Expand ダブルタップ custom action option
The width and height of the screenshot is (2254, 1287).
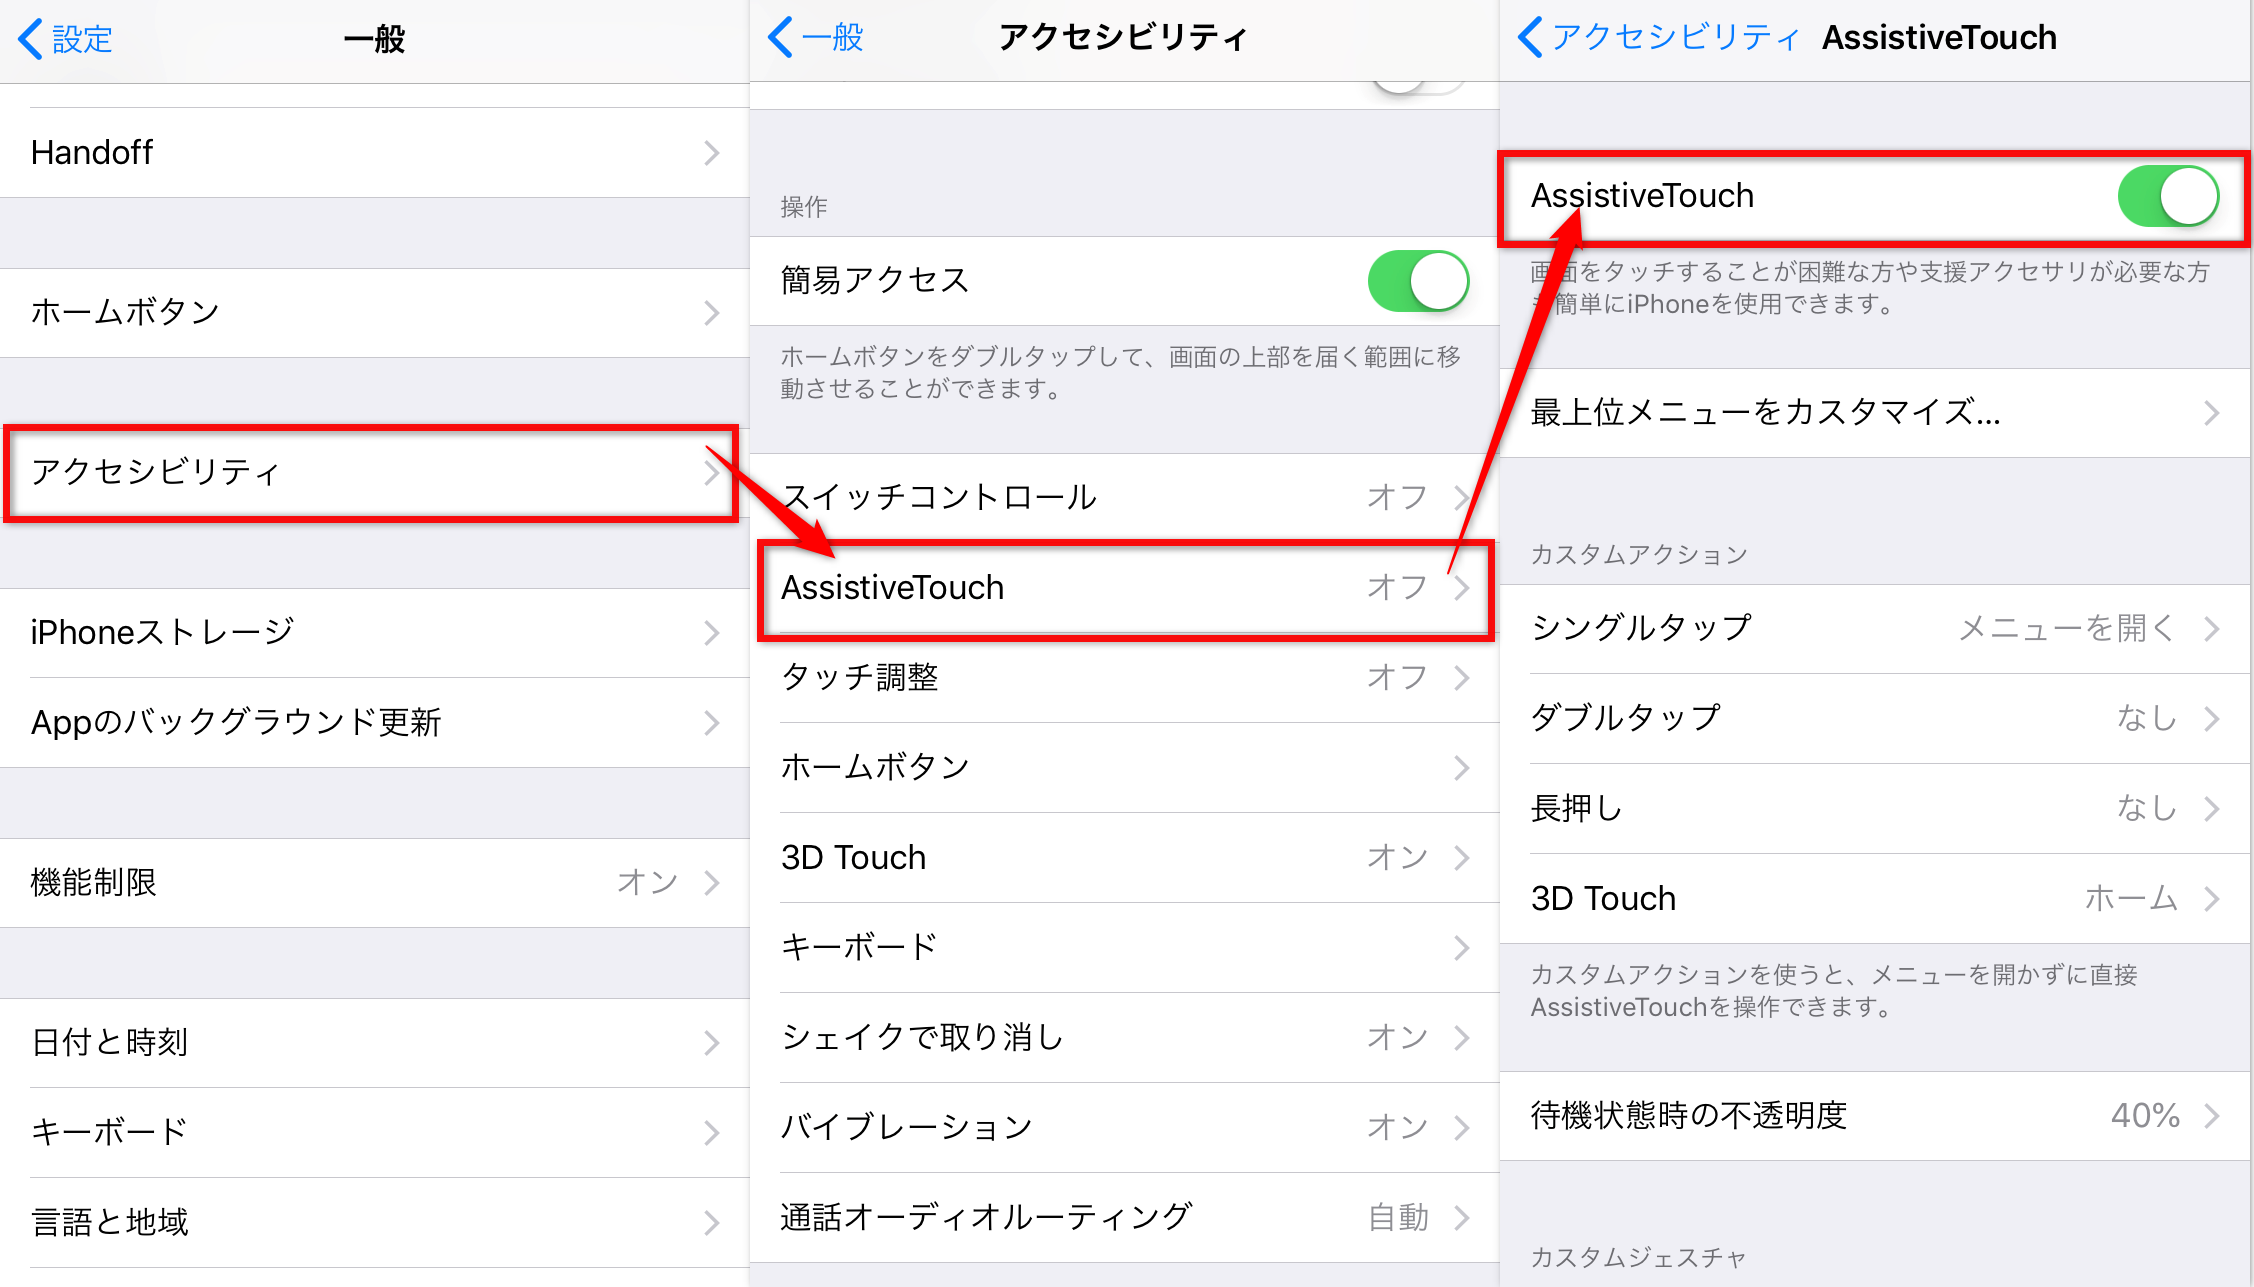[1878, 716]
